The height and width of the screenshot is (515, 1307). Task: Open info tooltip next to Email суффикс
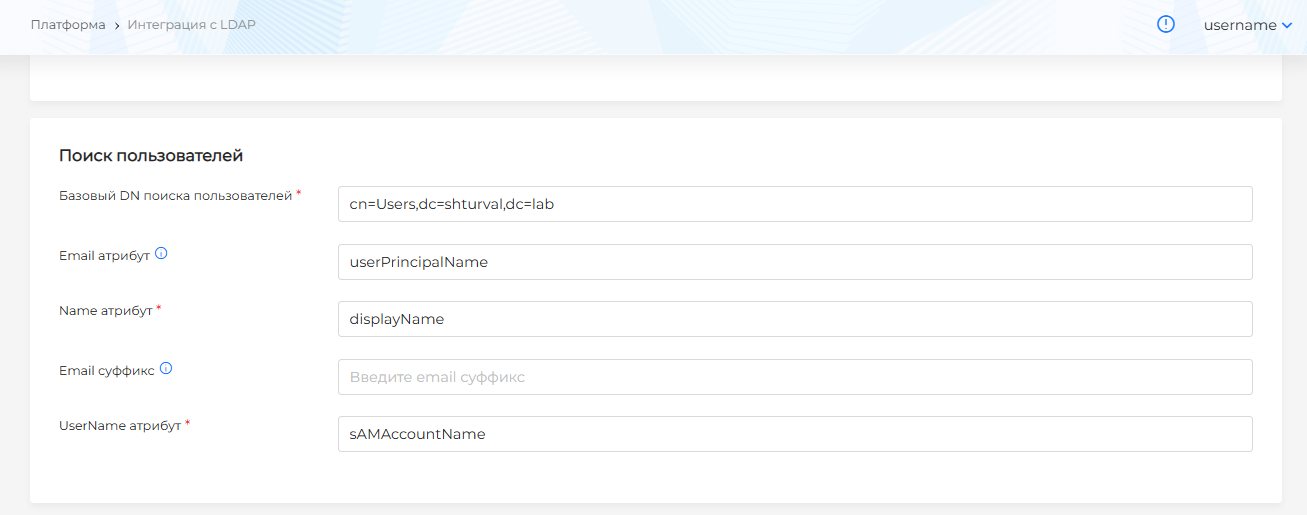click(166, 369)
